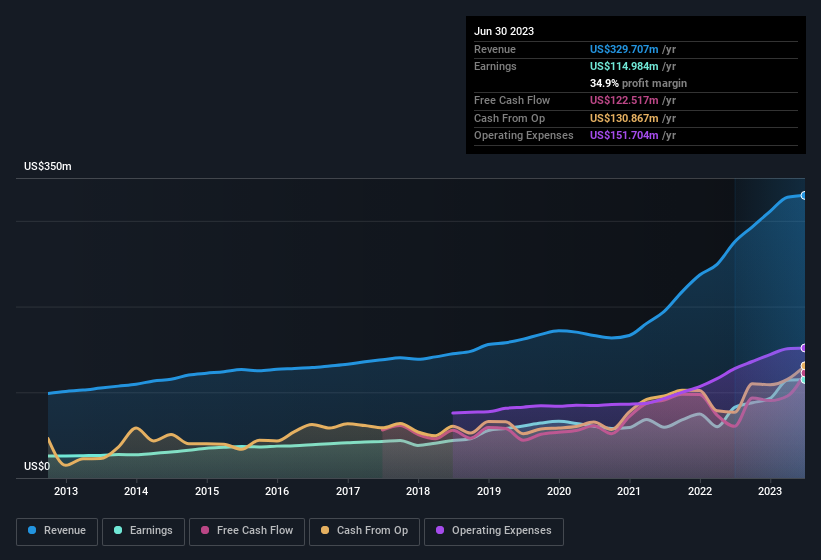The height and width of the screenshot is (560, 821).
Task: Select the US$329.707m revenue value
Action: tap(625, 49)
